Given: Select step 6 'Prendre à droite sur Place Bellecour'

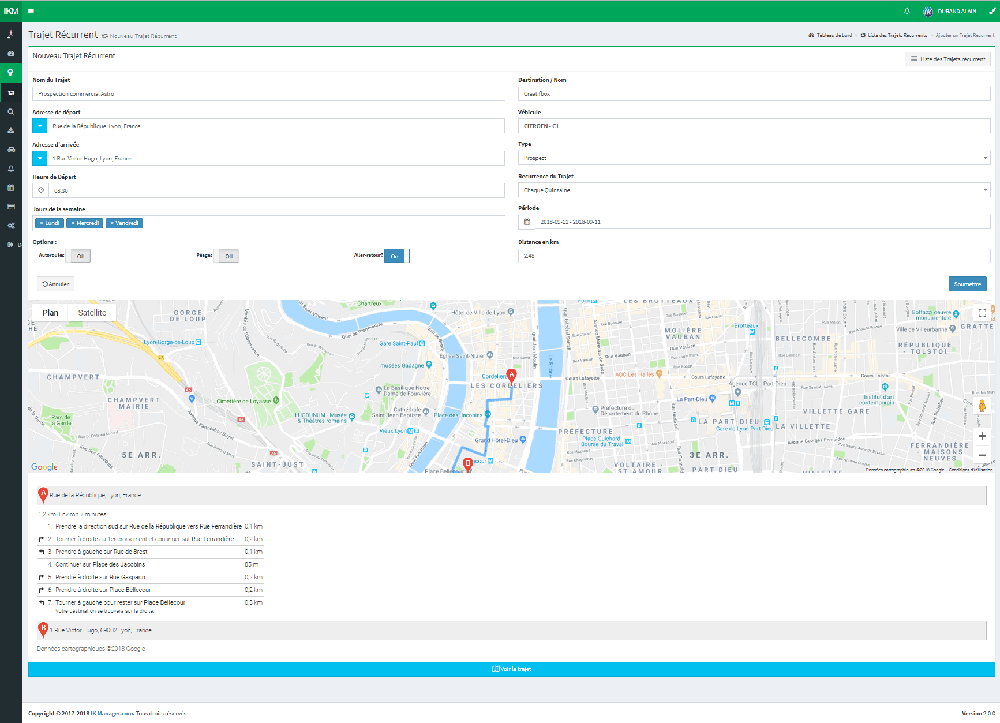Looking at the screenshot, I should 151,590.
